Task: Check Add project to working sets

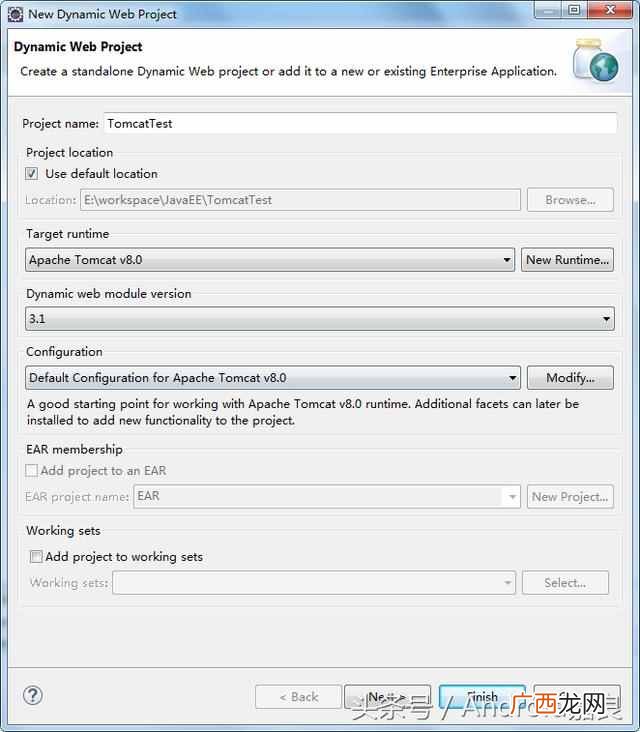Action: 36,556
